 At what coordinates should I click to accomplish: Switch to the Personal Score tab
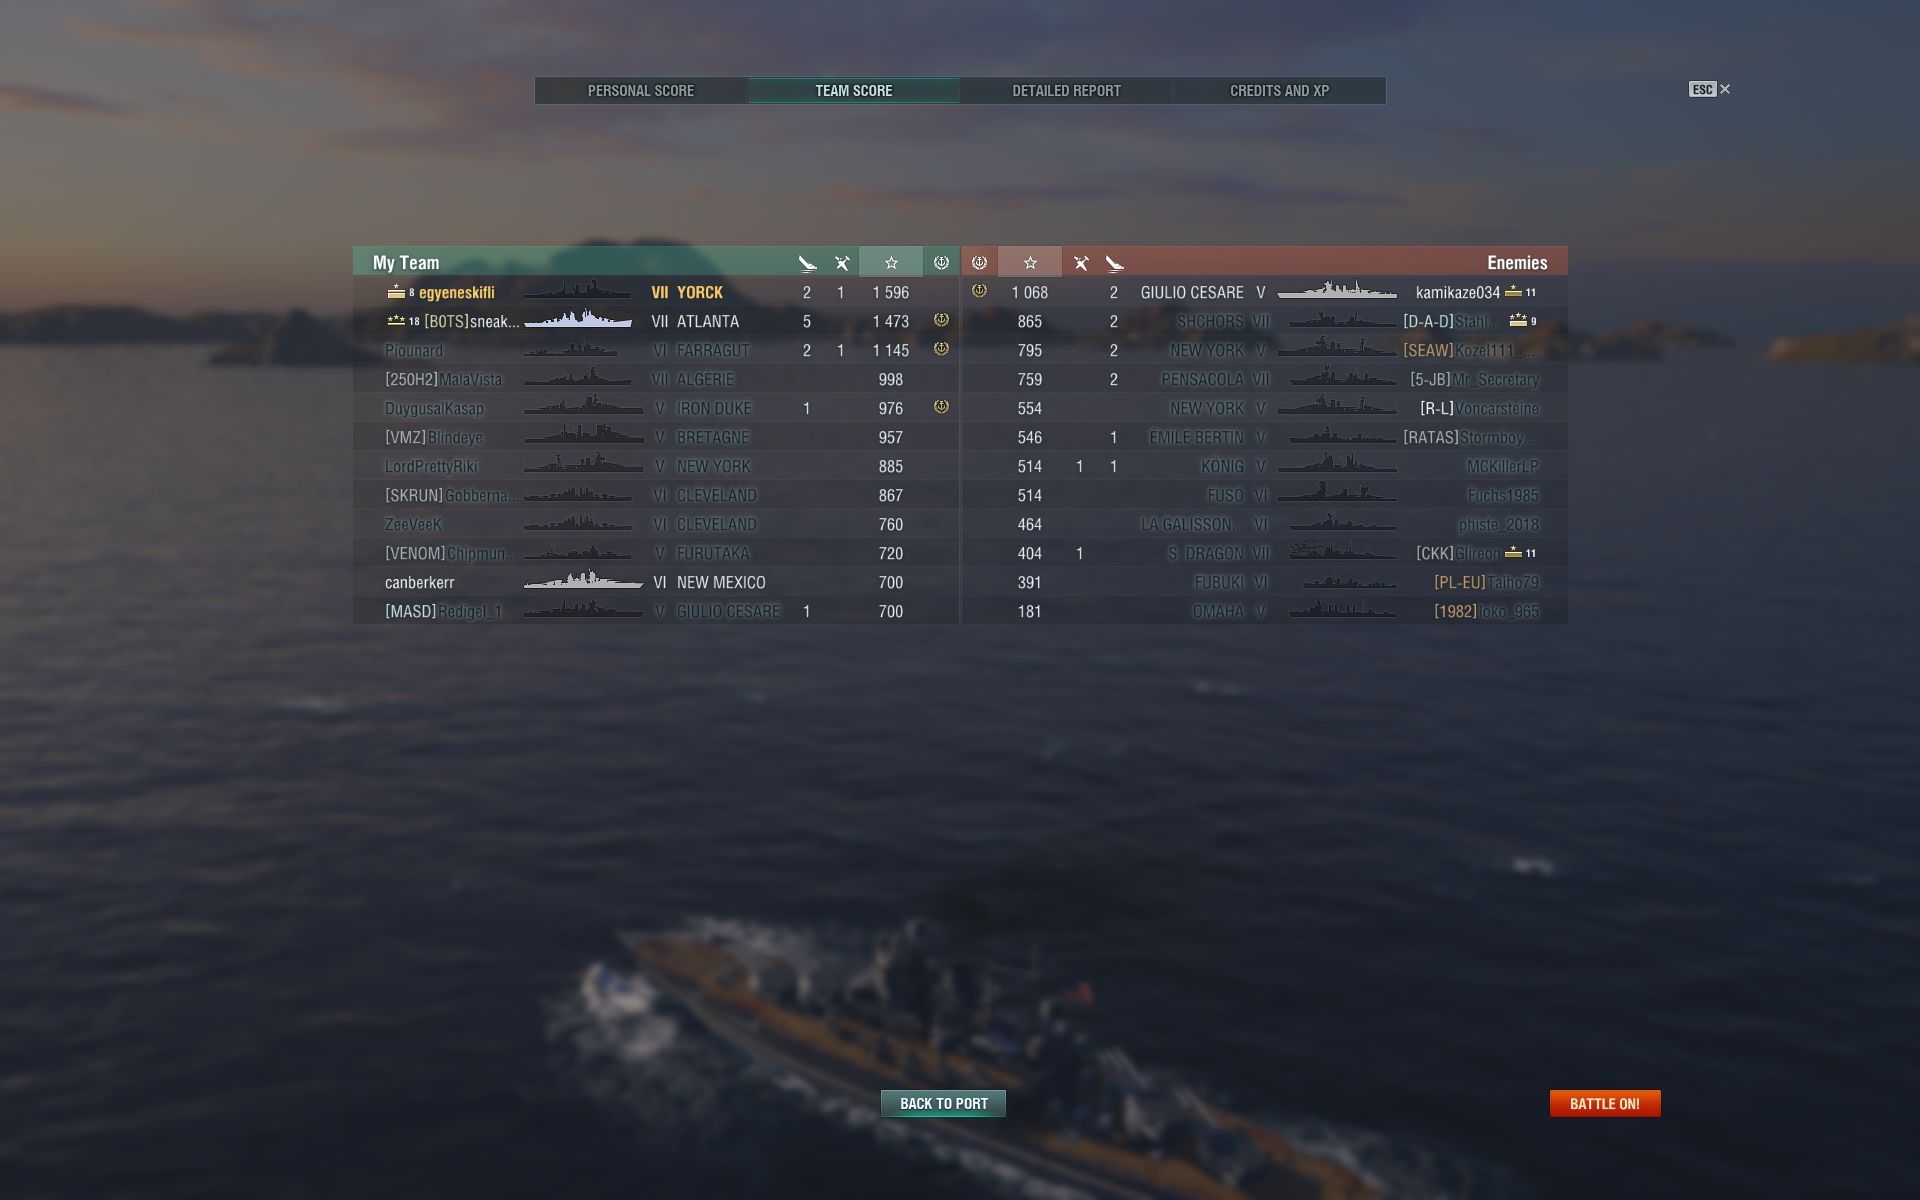[x=641, y=90]
